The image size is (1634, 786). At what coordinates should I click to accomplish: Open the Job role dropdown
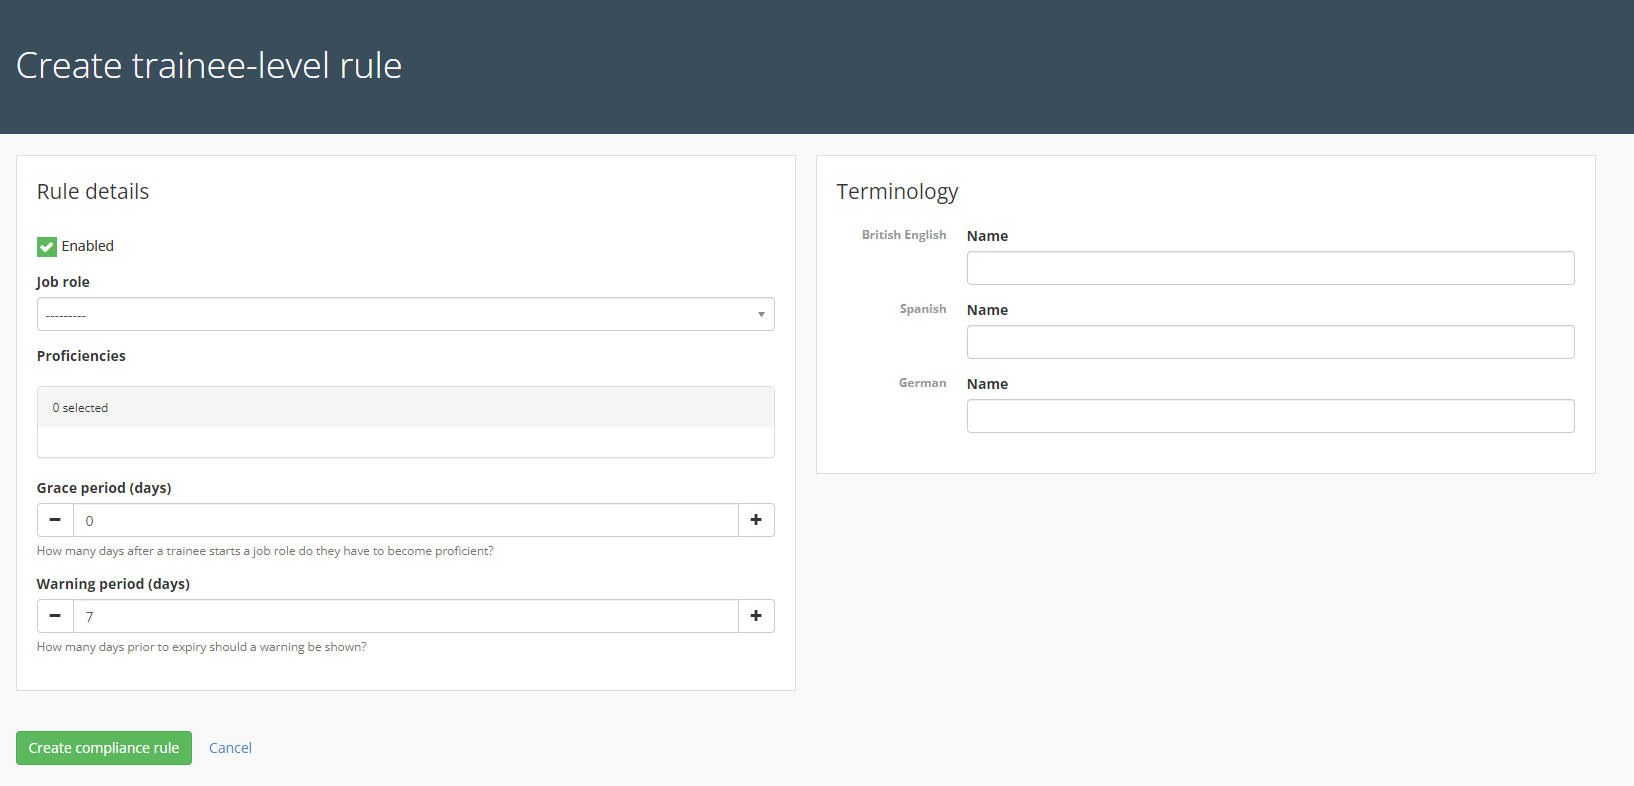click(405, 314)
